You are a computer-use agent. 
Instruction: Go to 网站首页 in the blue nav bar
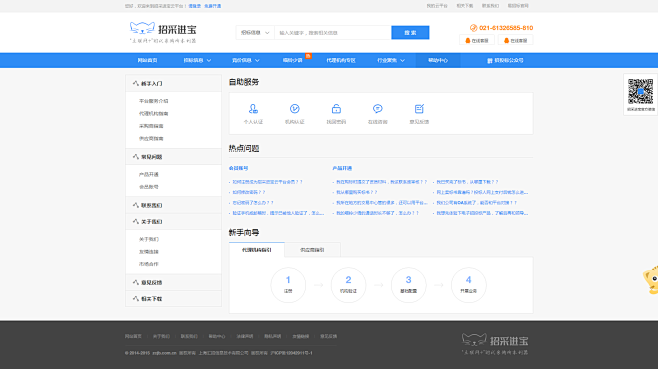tap(147, 60)
